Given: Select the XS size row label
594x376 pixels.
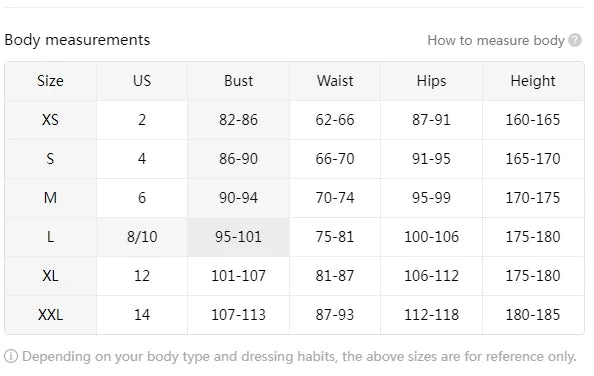Looking at the screenshot, I should pyautogui.click(x=50, y=120).
